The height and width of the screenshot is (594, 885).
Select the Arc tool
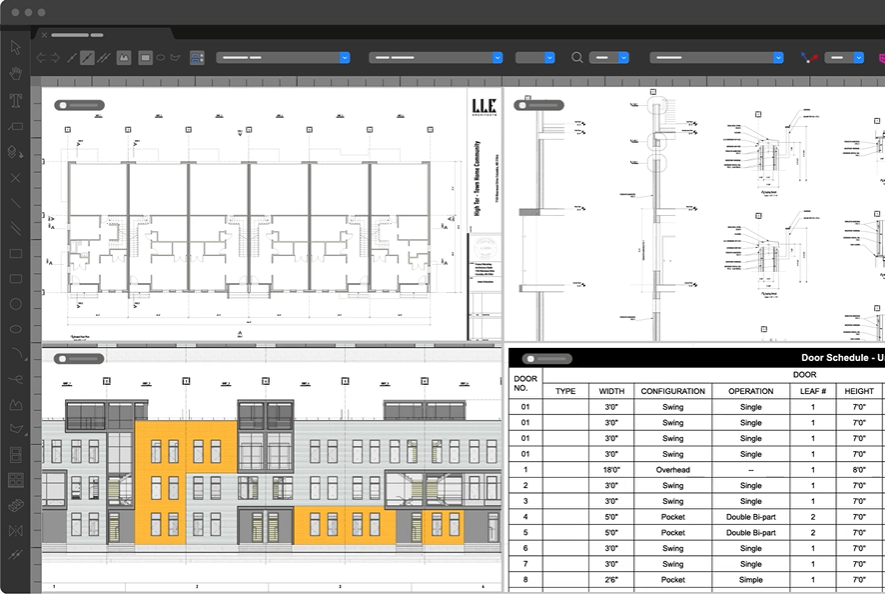(x=17, y=353)
